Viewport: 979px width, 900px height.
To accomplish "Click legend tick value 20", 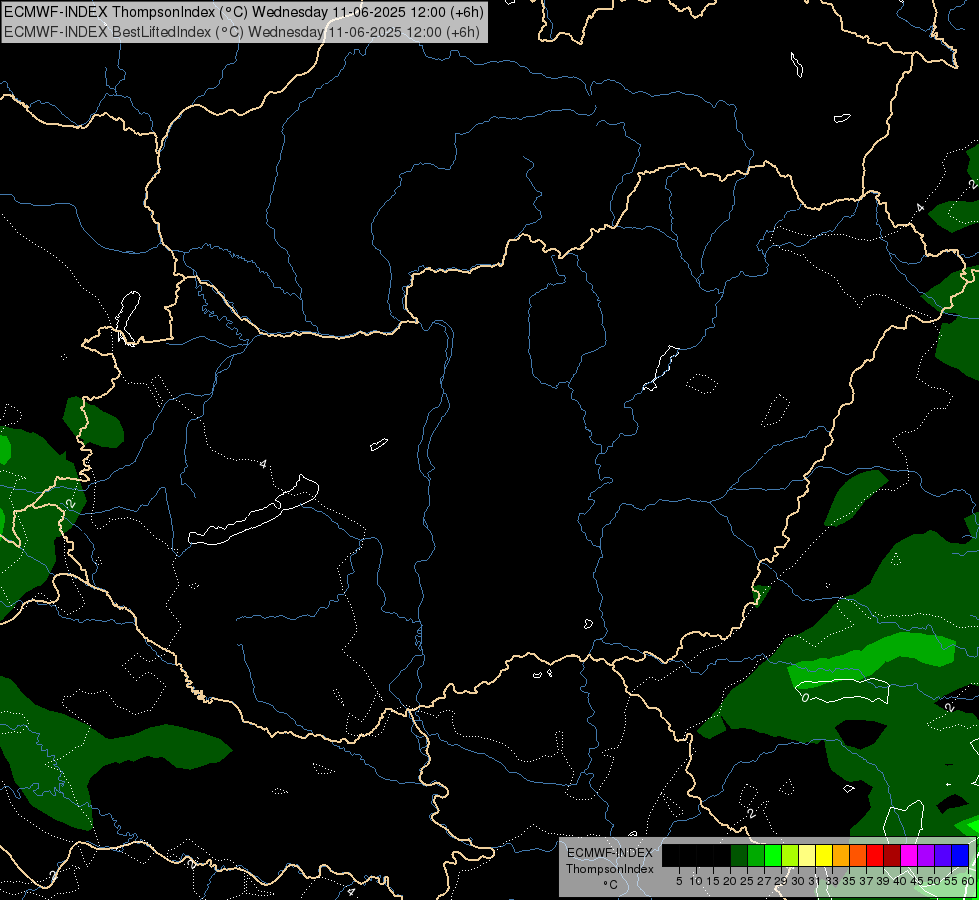I will 730,881.
